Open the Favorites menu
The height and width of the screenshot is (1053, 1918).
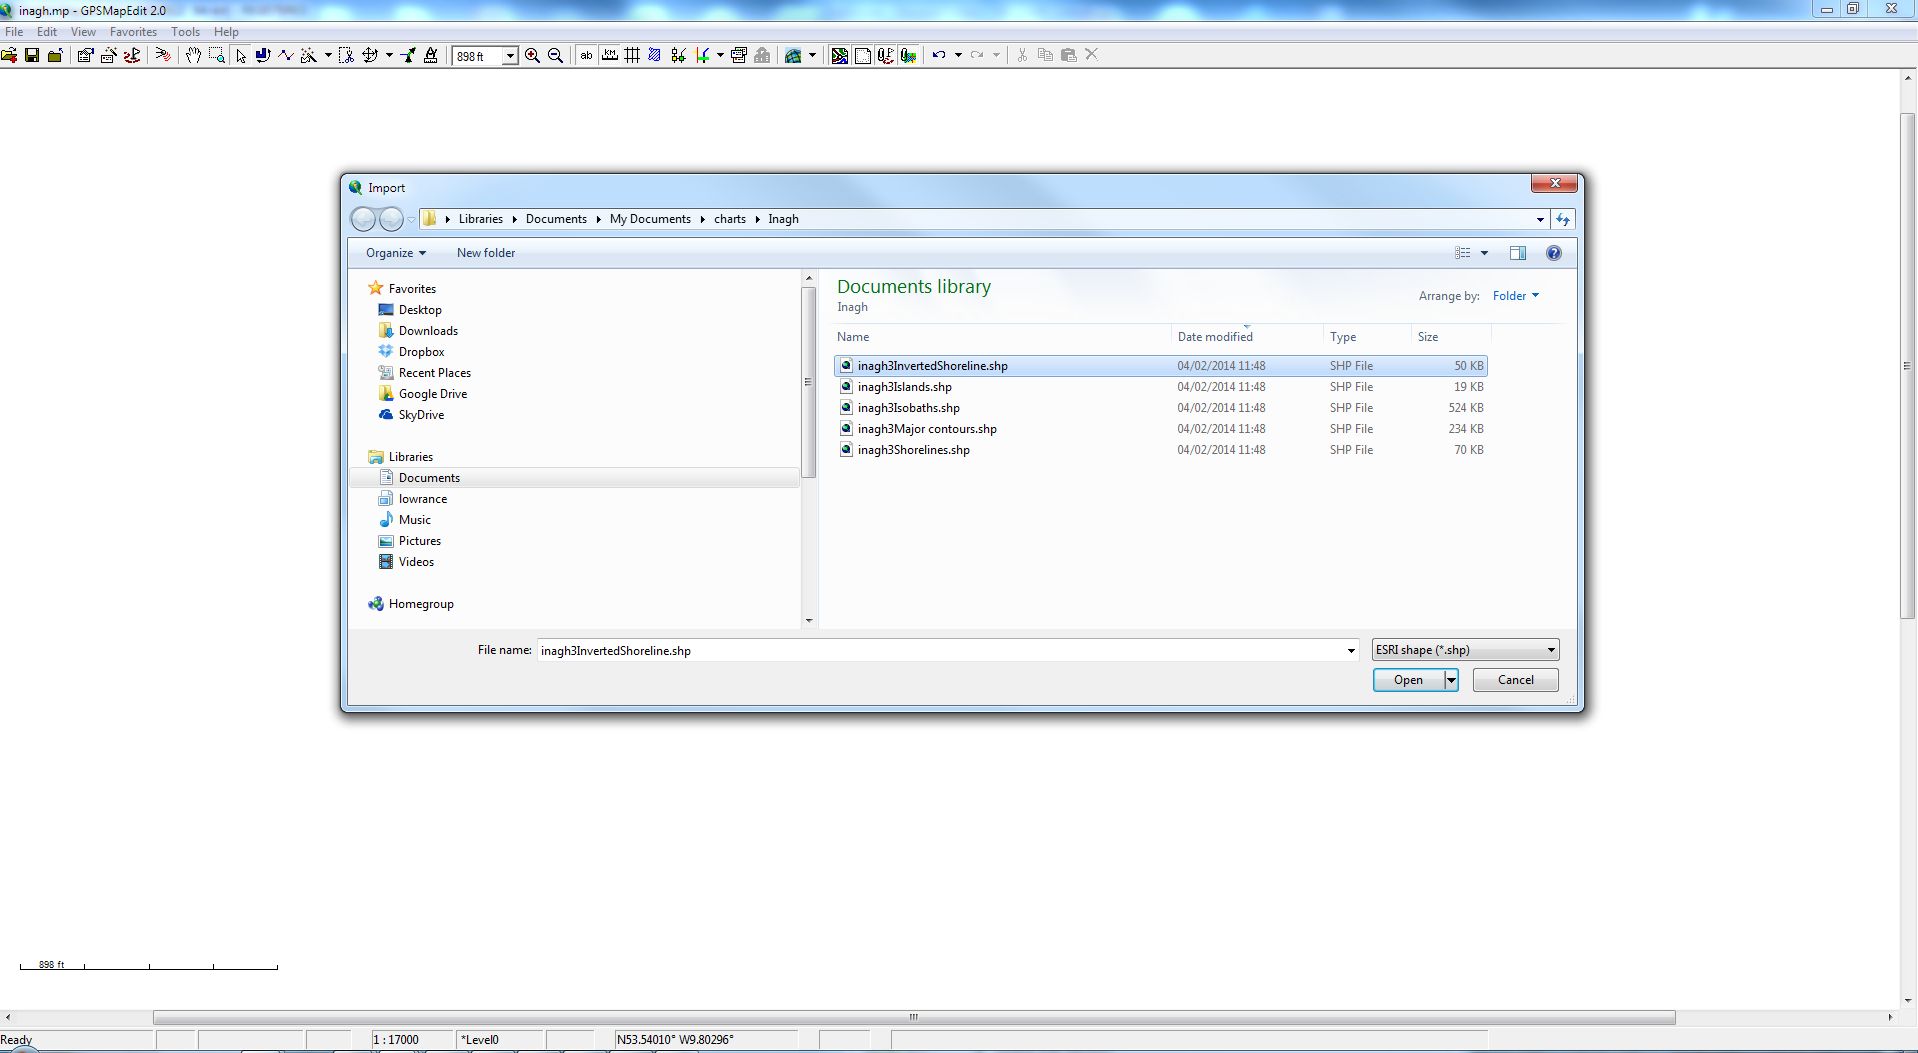point(133,32)
